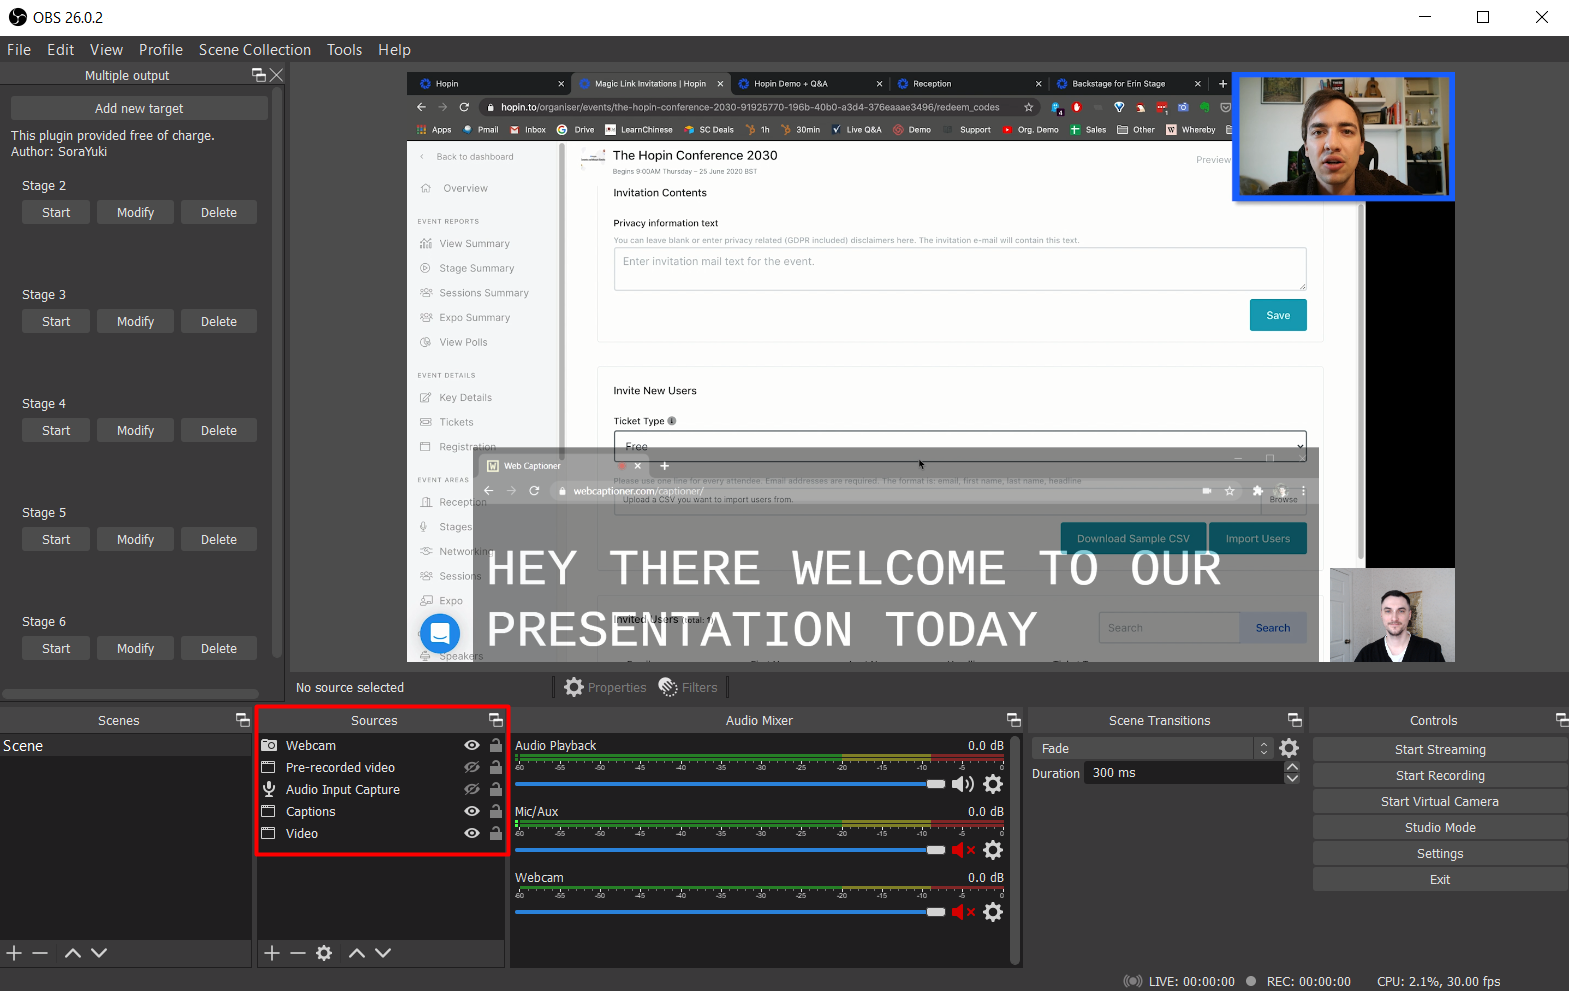This screenshot has width=1569, height=991.
Task: Select the Scene item in Scenes list
Action: (x=125, y=746)
